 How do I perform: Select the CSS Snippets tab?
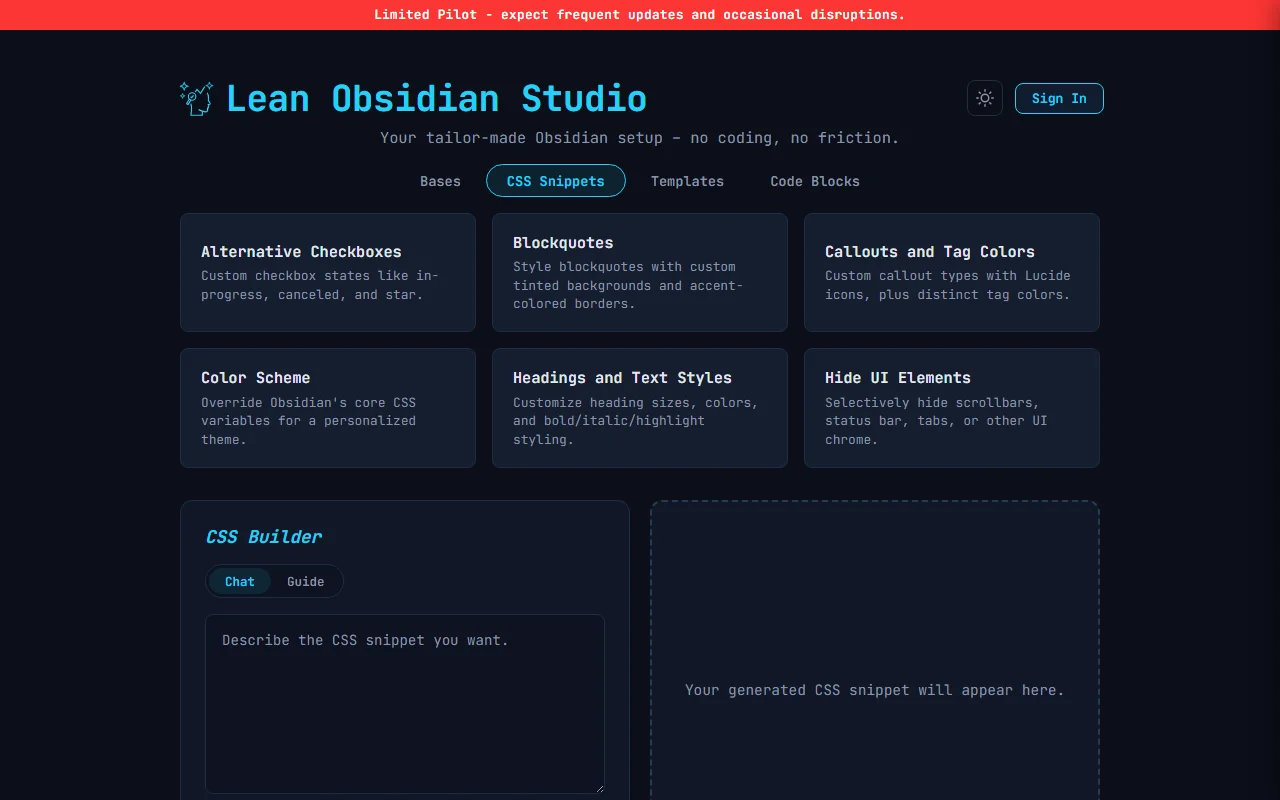coord(555,181)
